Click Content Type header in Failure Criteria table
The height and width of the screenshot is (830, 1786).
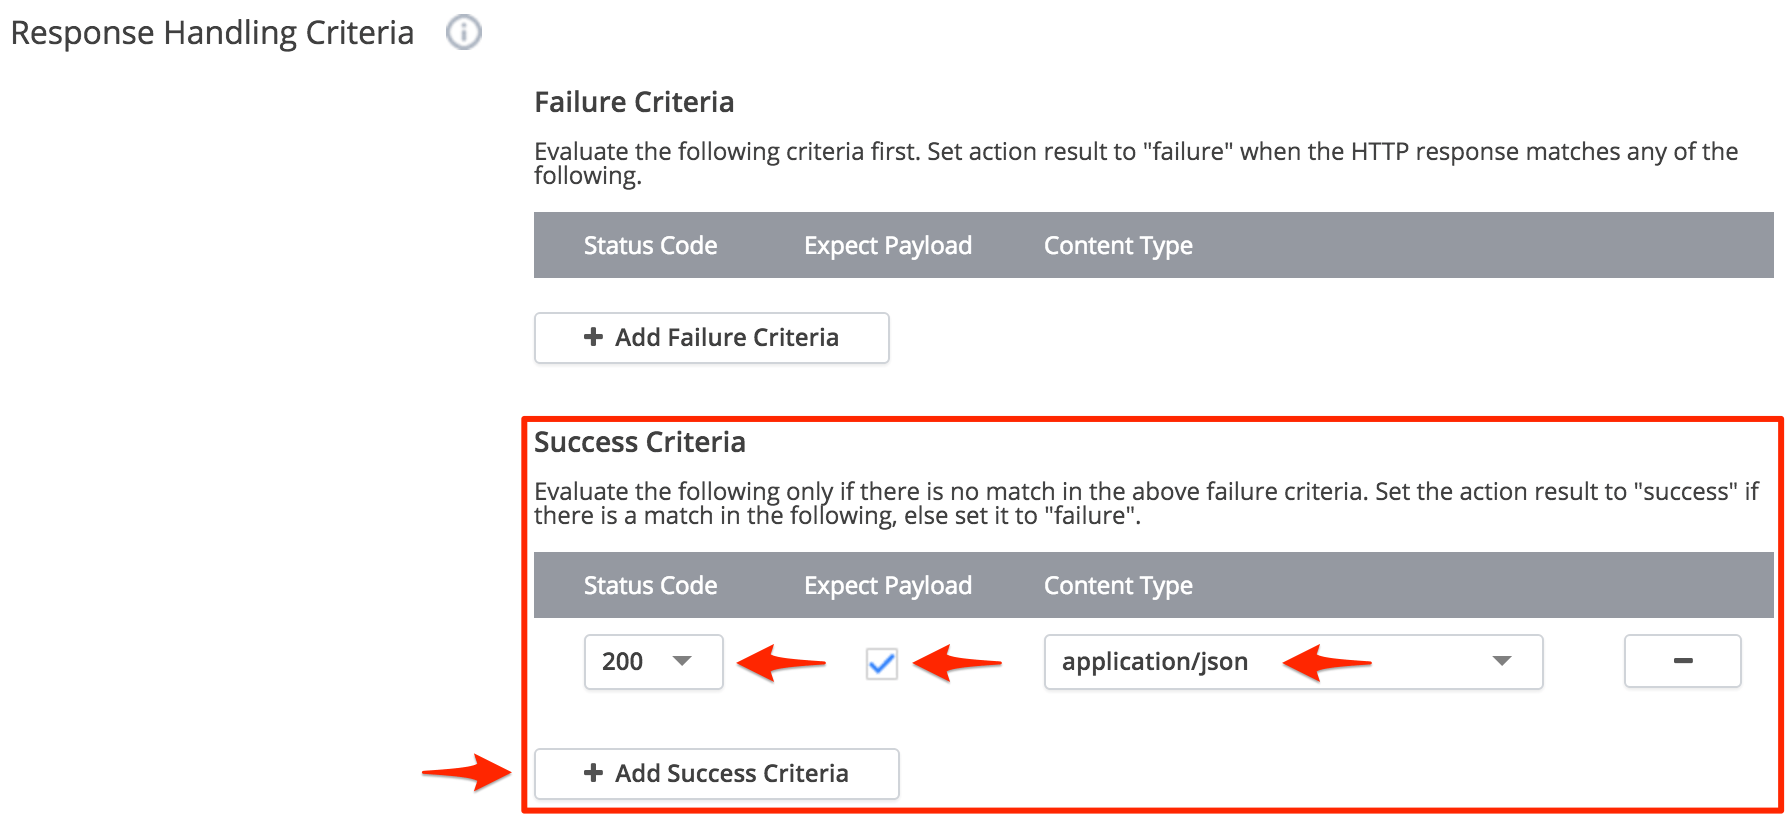[1118, 245]
